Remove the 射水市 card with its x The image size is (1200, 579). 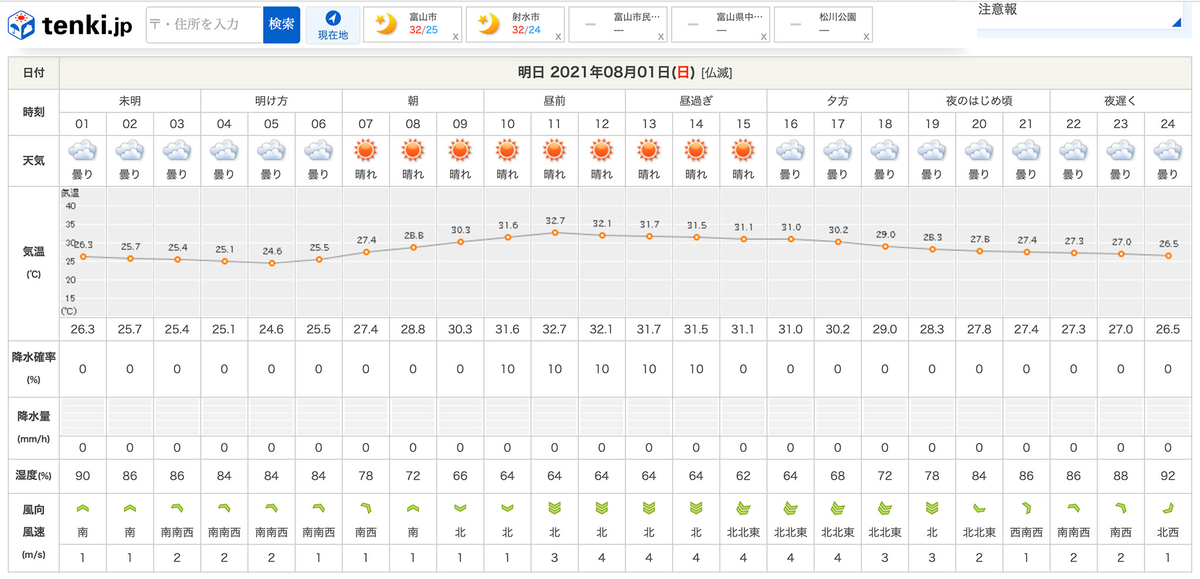(558, 37)
